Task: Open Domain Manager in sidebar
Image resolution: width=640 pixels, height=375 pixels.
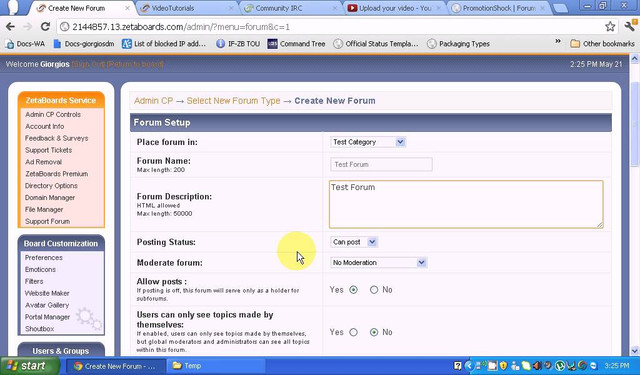Action: tap(50, 197)
